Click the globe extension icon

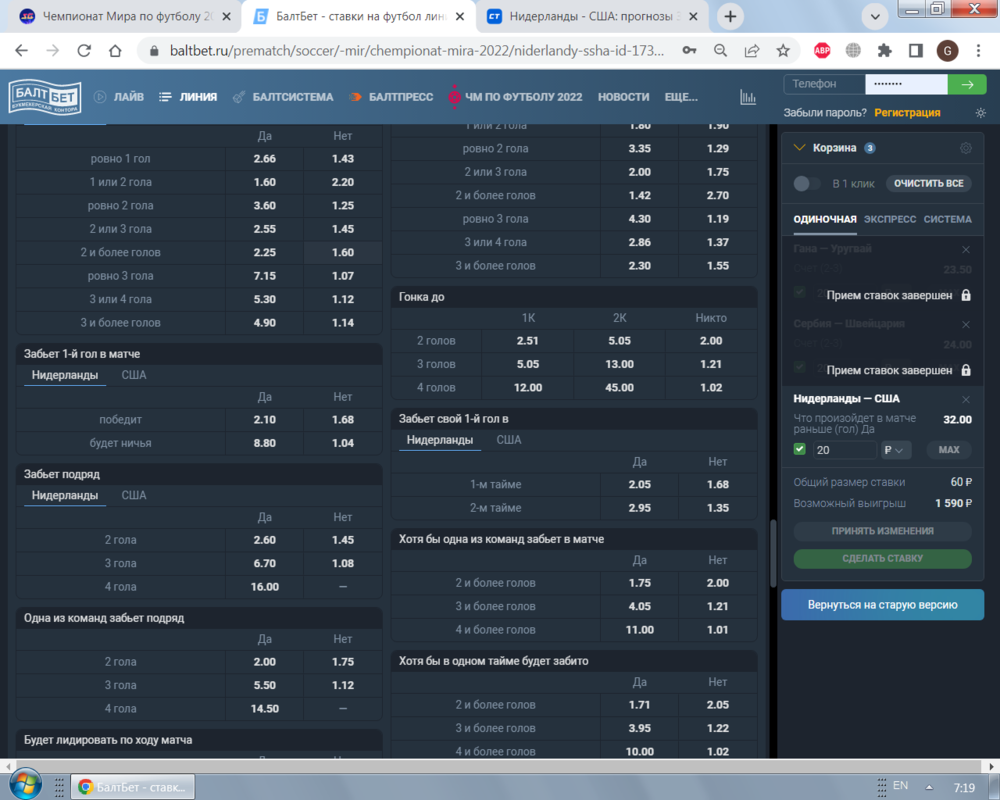pyautogui.click(x=853, y=51)
